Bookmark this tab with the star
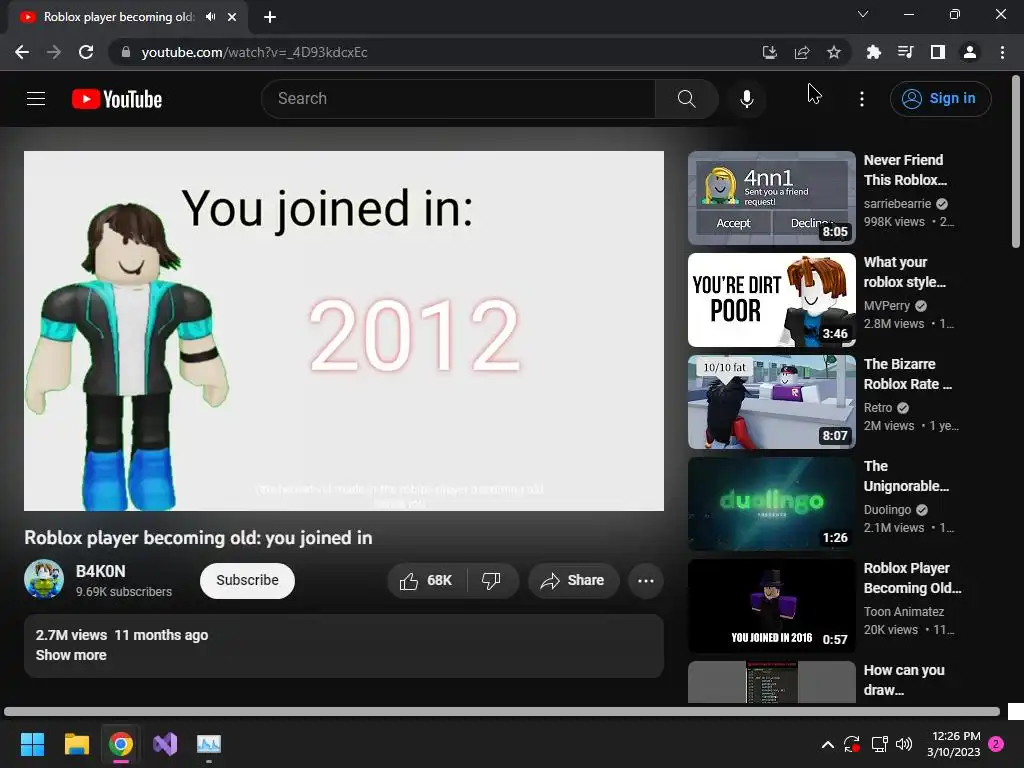The image size is (1024, 768). 834,52
